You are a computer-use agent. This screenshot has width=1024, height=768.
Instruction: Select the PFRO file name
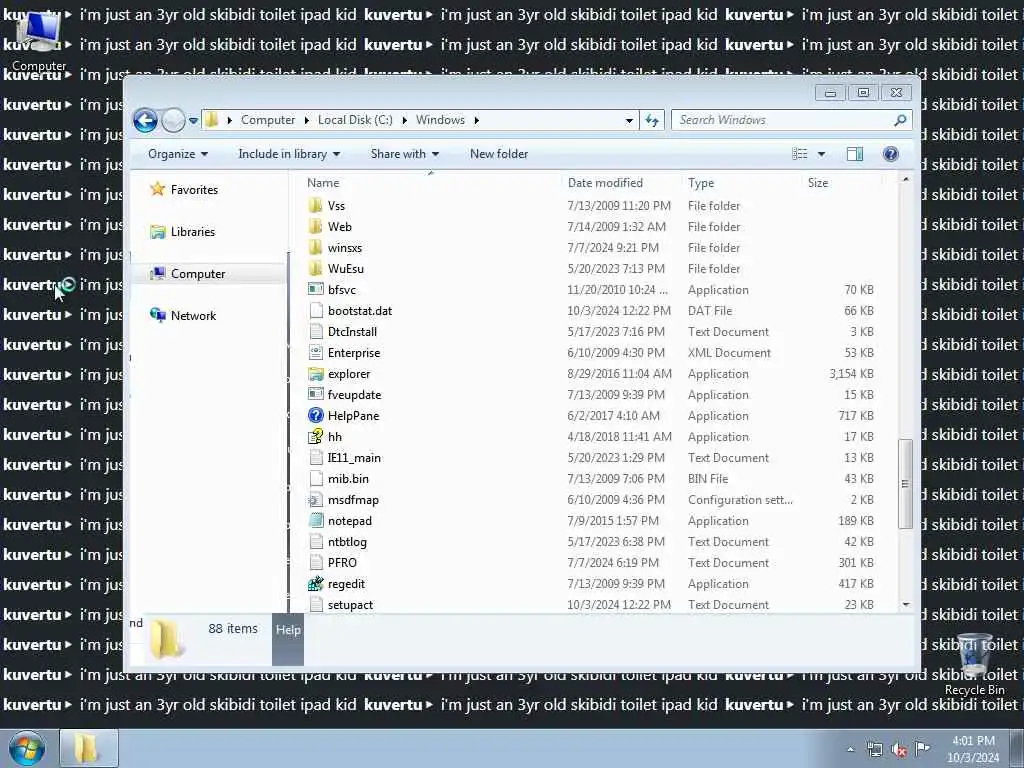342,563
